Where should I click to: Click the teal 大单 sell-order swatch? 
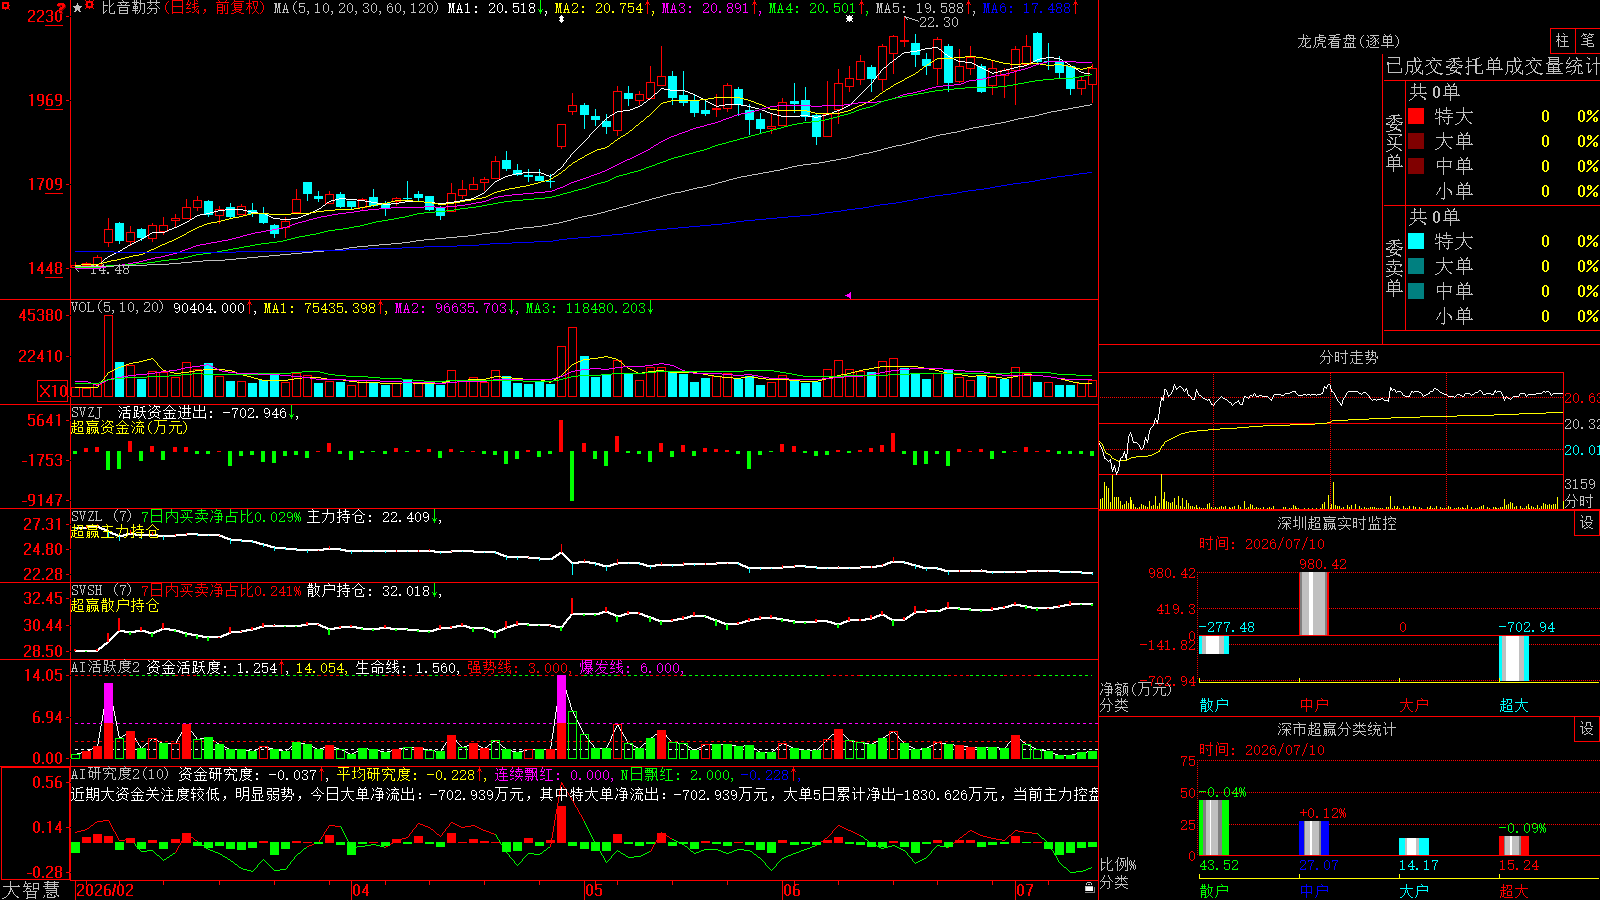[1416, 266]
